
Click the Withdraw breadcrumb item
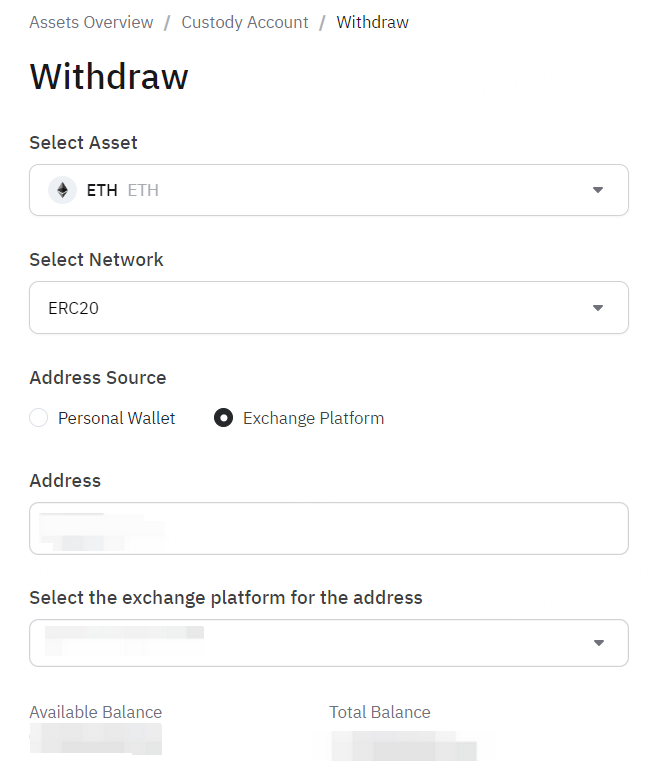point(372,22)
